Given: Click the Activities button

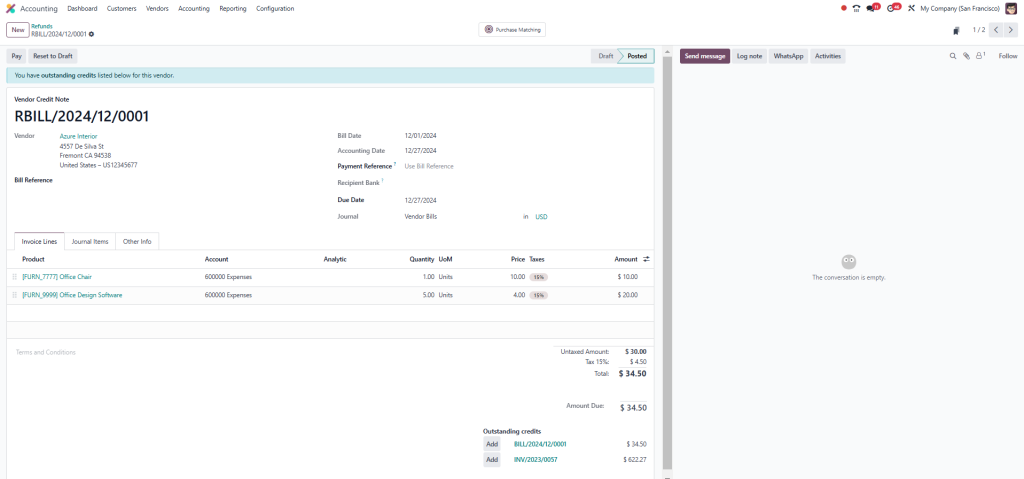Looking at the screenshot, I should (827, 56).
